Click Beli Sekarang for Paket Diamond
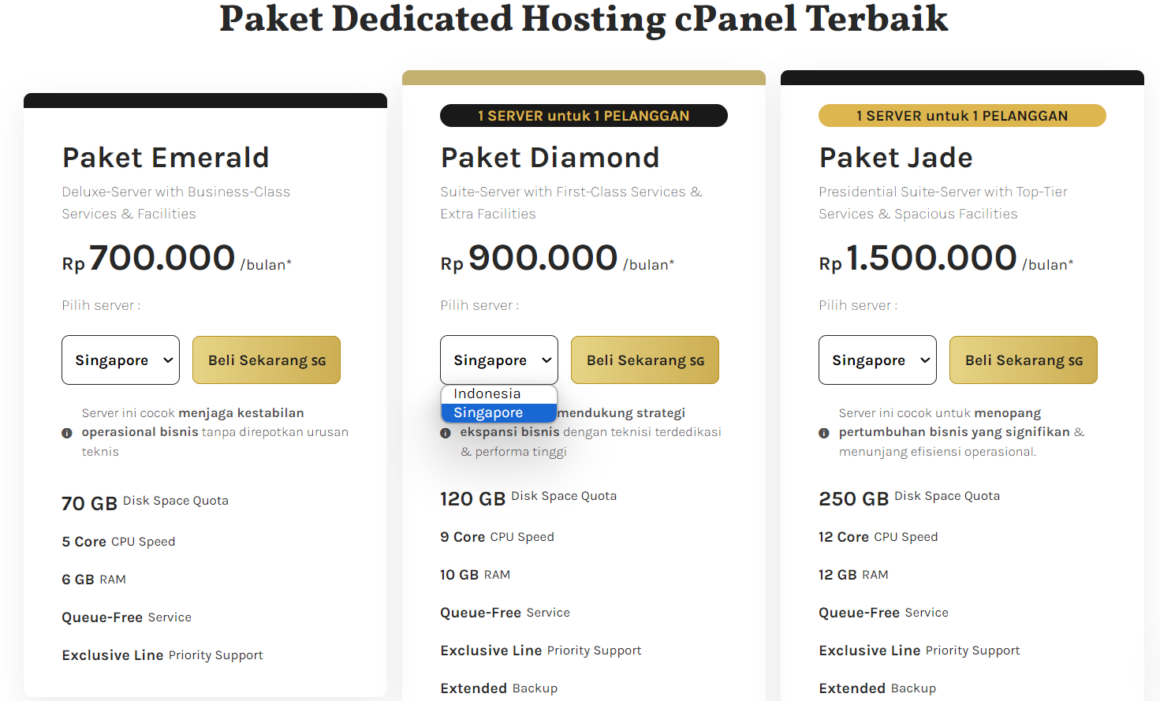 coord(644,359)
